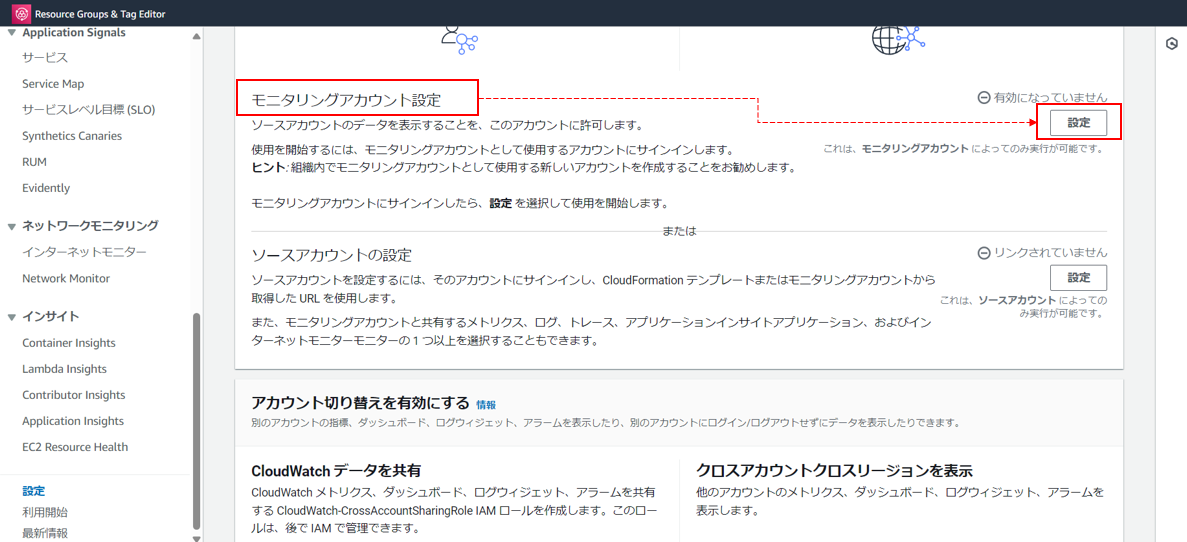Collapse the インサイト section
This screenshot has height=542, width=1187.
tap(11, 317)
